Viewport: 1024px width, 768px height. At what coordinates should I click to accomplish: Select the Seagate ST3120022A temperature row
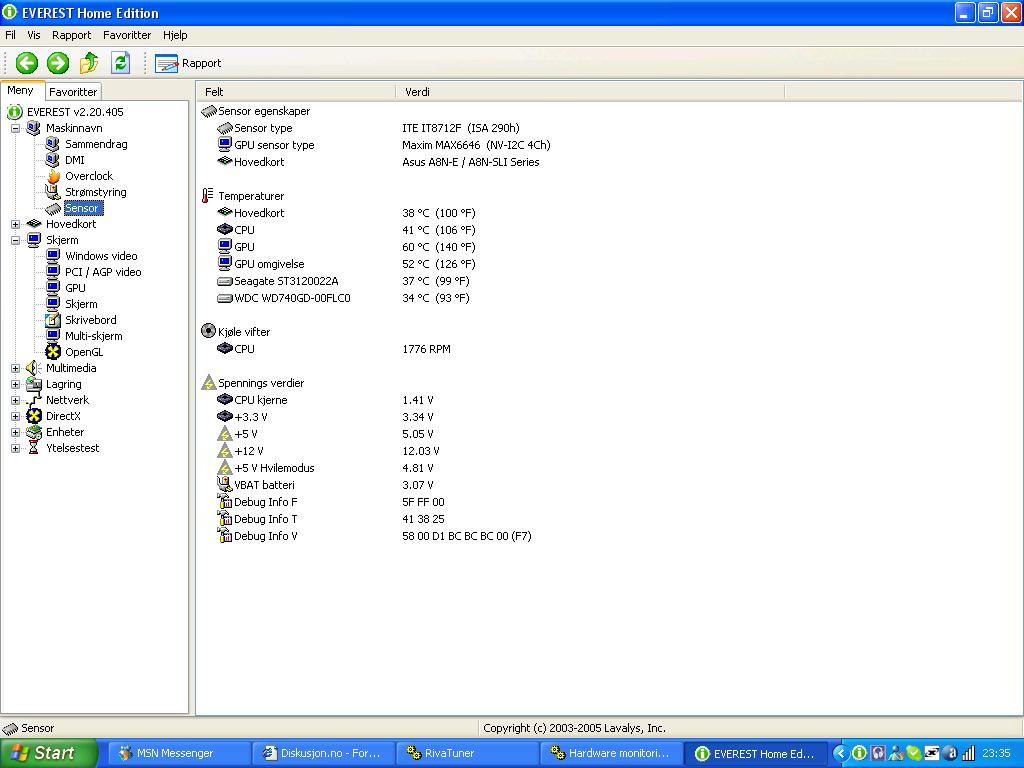(x=343, y=281)
